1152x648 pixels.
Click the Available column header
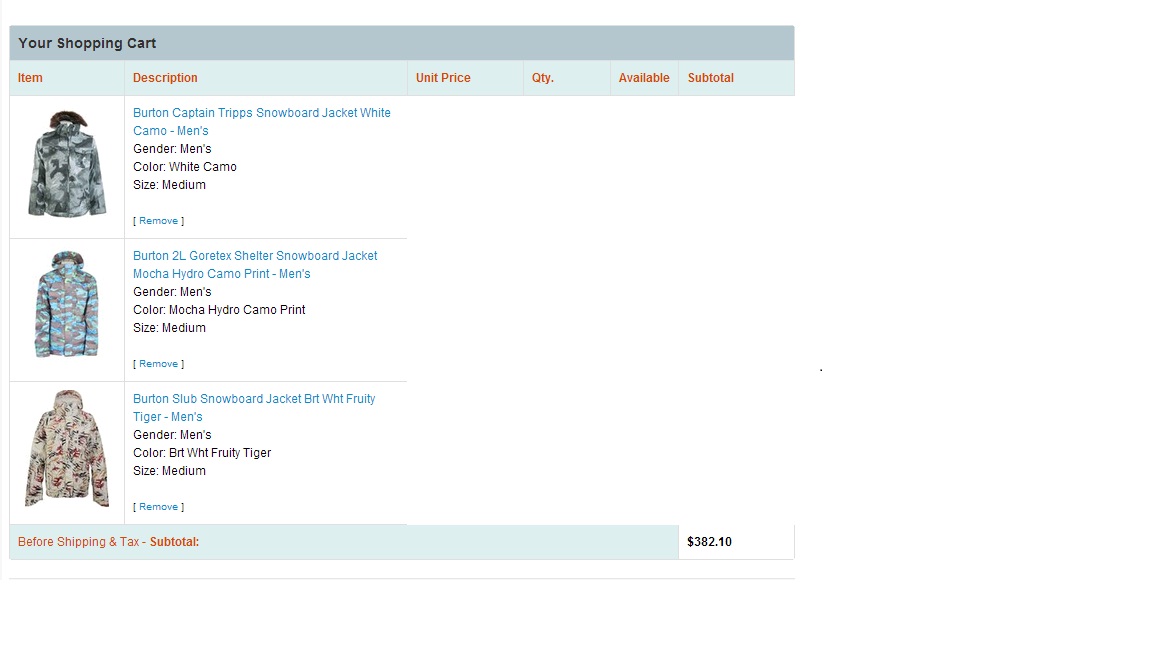pos(644,78)
